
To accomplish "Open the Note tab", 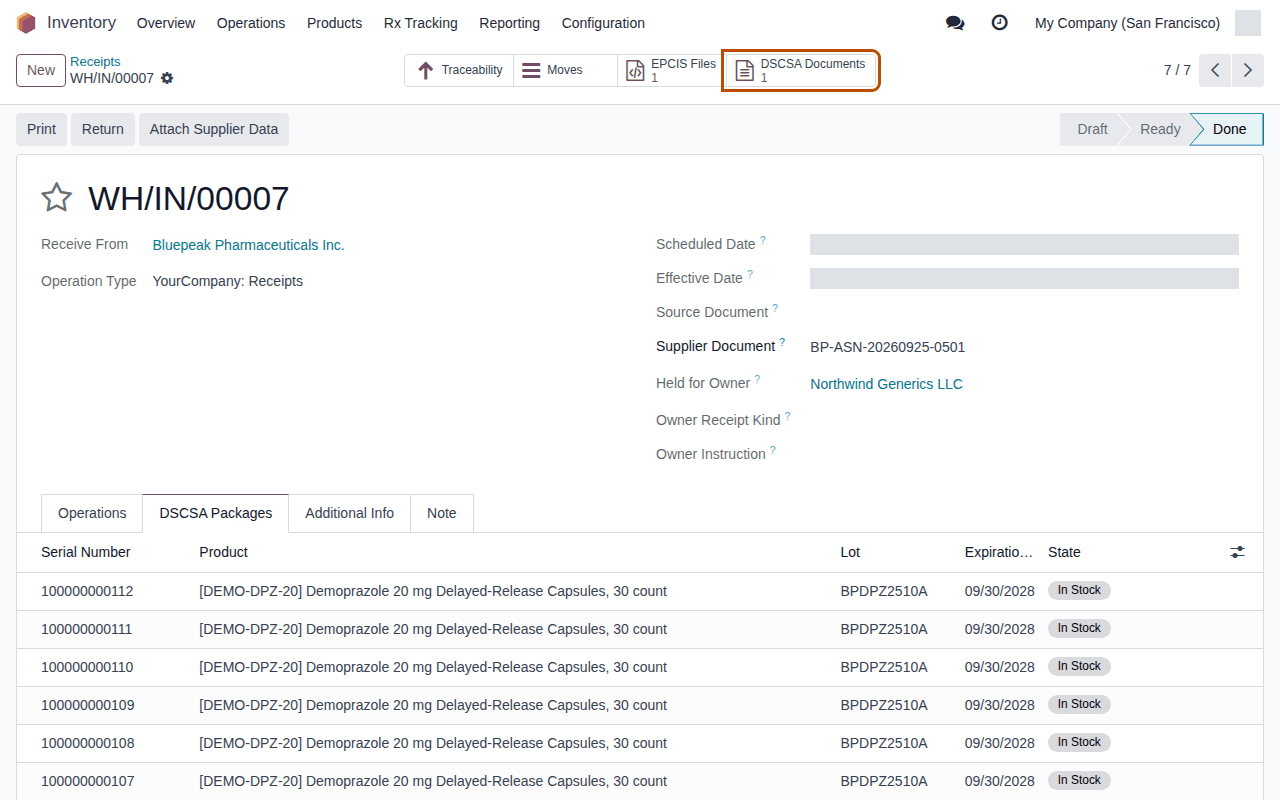I will click(442, 513).
